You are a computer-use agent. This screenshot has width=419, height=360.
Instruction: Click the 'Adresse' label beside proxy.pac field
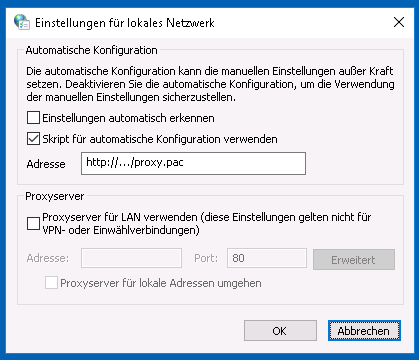[46, 164]
